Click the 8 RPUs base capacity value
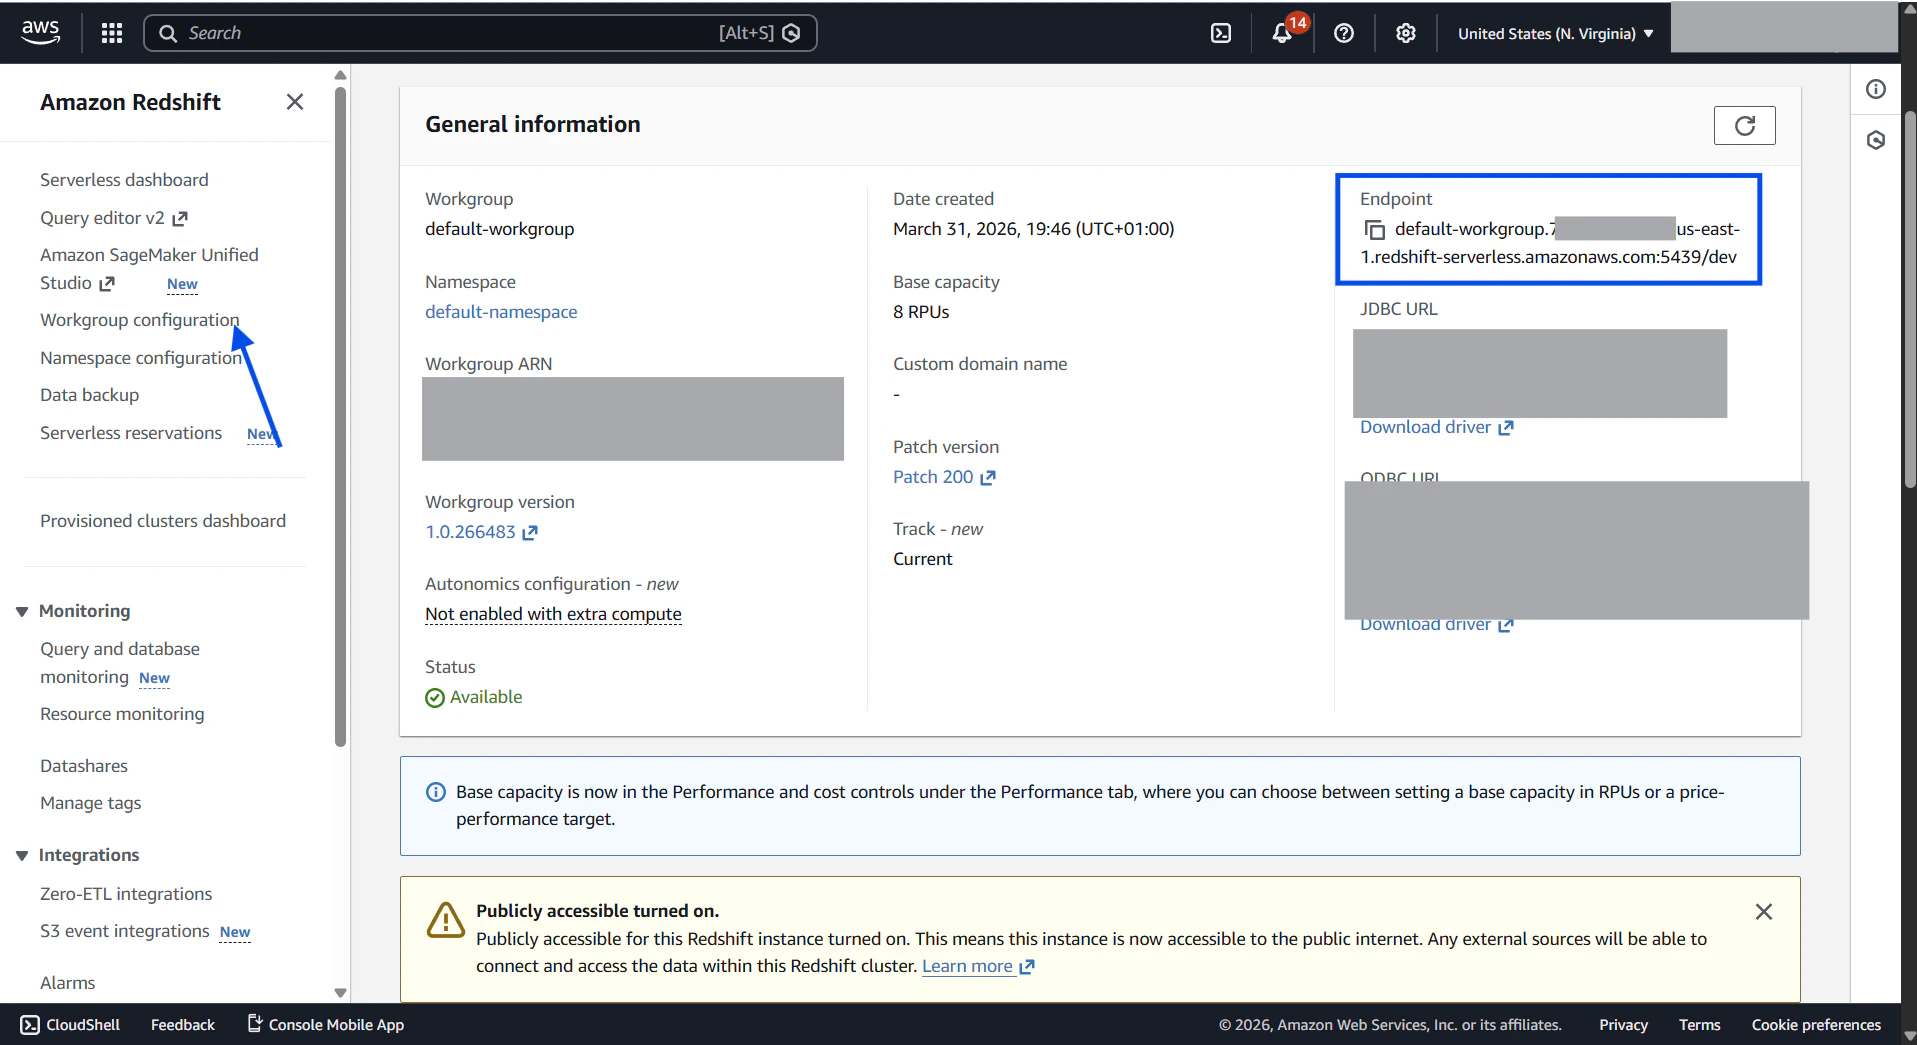Screen dimensions: 1917x1045 tap(921, 312)
